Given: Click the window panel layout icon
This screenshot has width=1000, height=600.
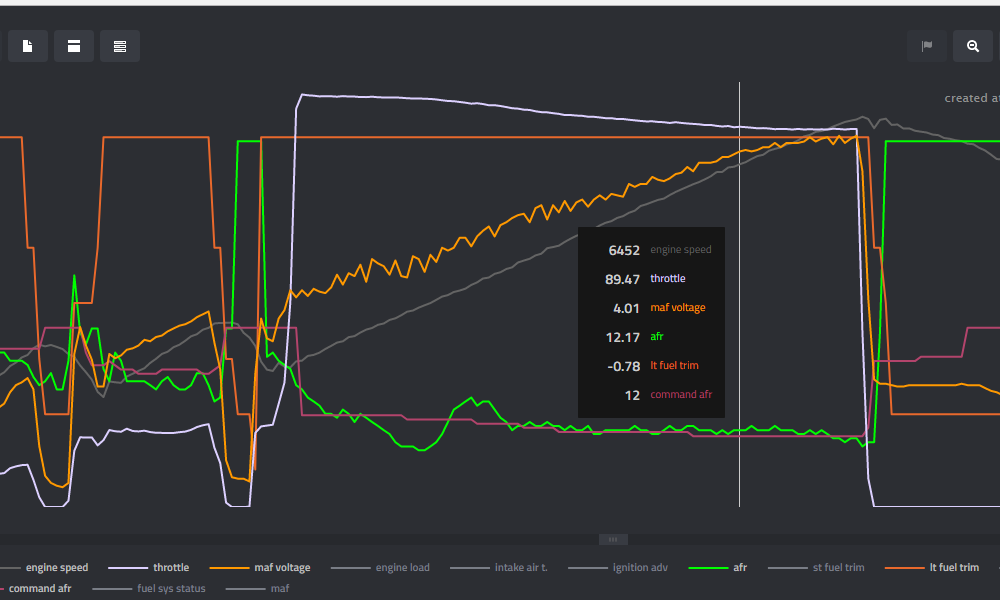Looking at the screenshot, I should pyautogui.click(x=74, y=46).
